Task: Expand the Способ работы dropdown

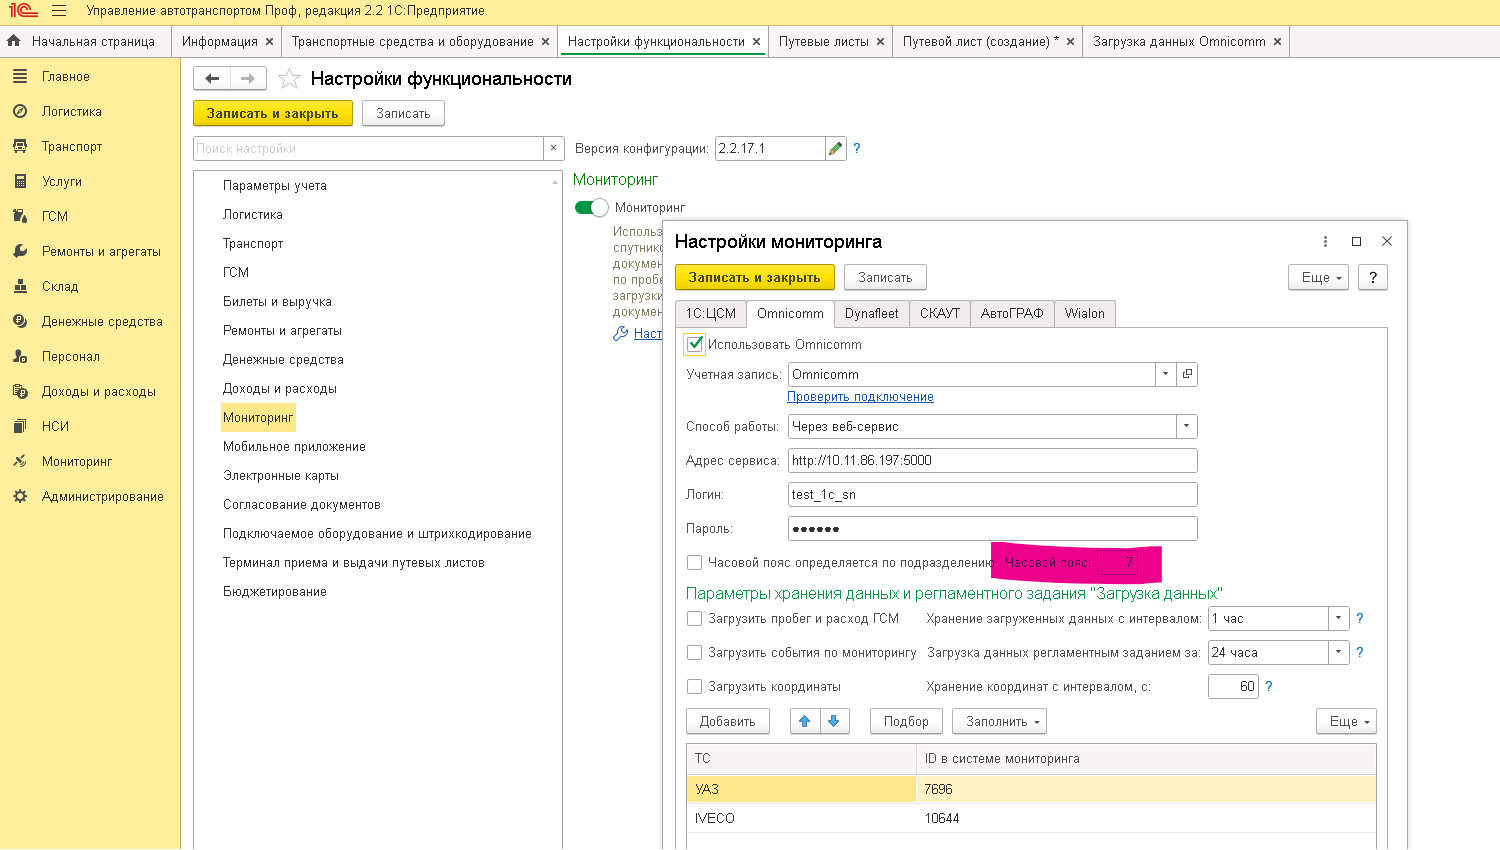Action: coord(1186,427)
